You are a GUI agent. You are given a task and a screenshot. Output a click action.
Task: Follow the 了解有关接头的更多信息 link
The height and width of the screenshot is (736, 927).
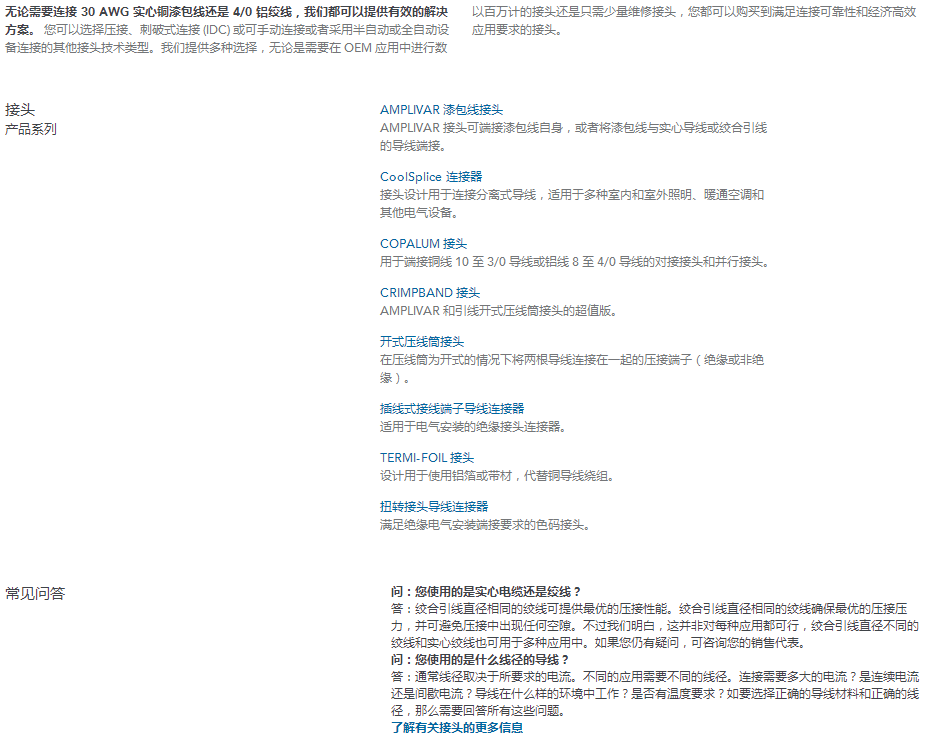(457, 728)
